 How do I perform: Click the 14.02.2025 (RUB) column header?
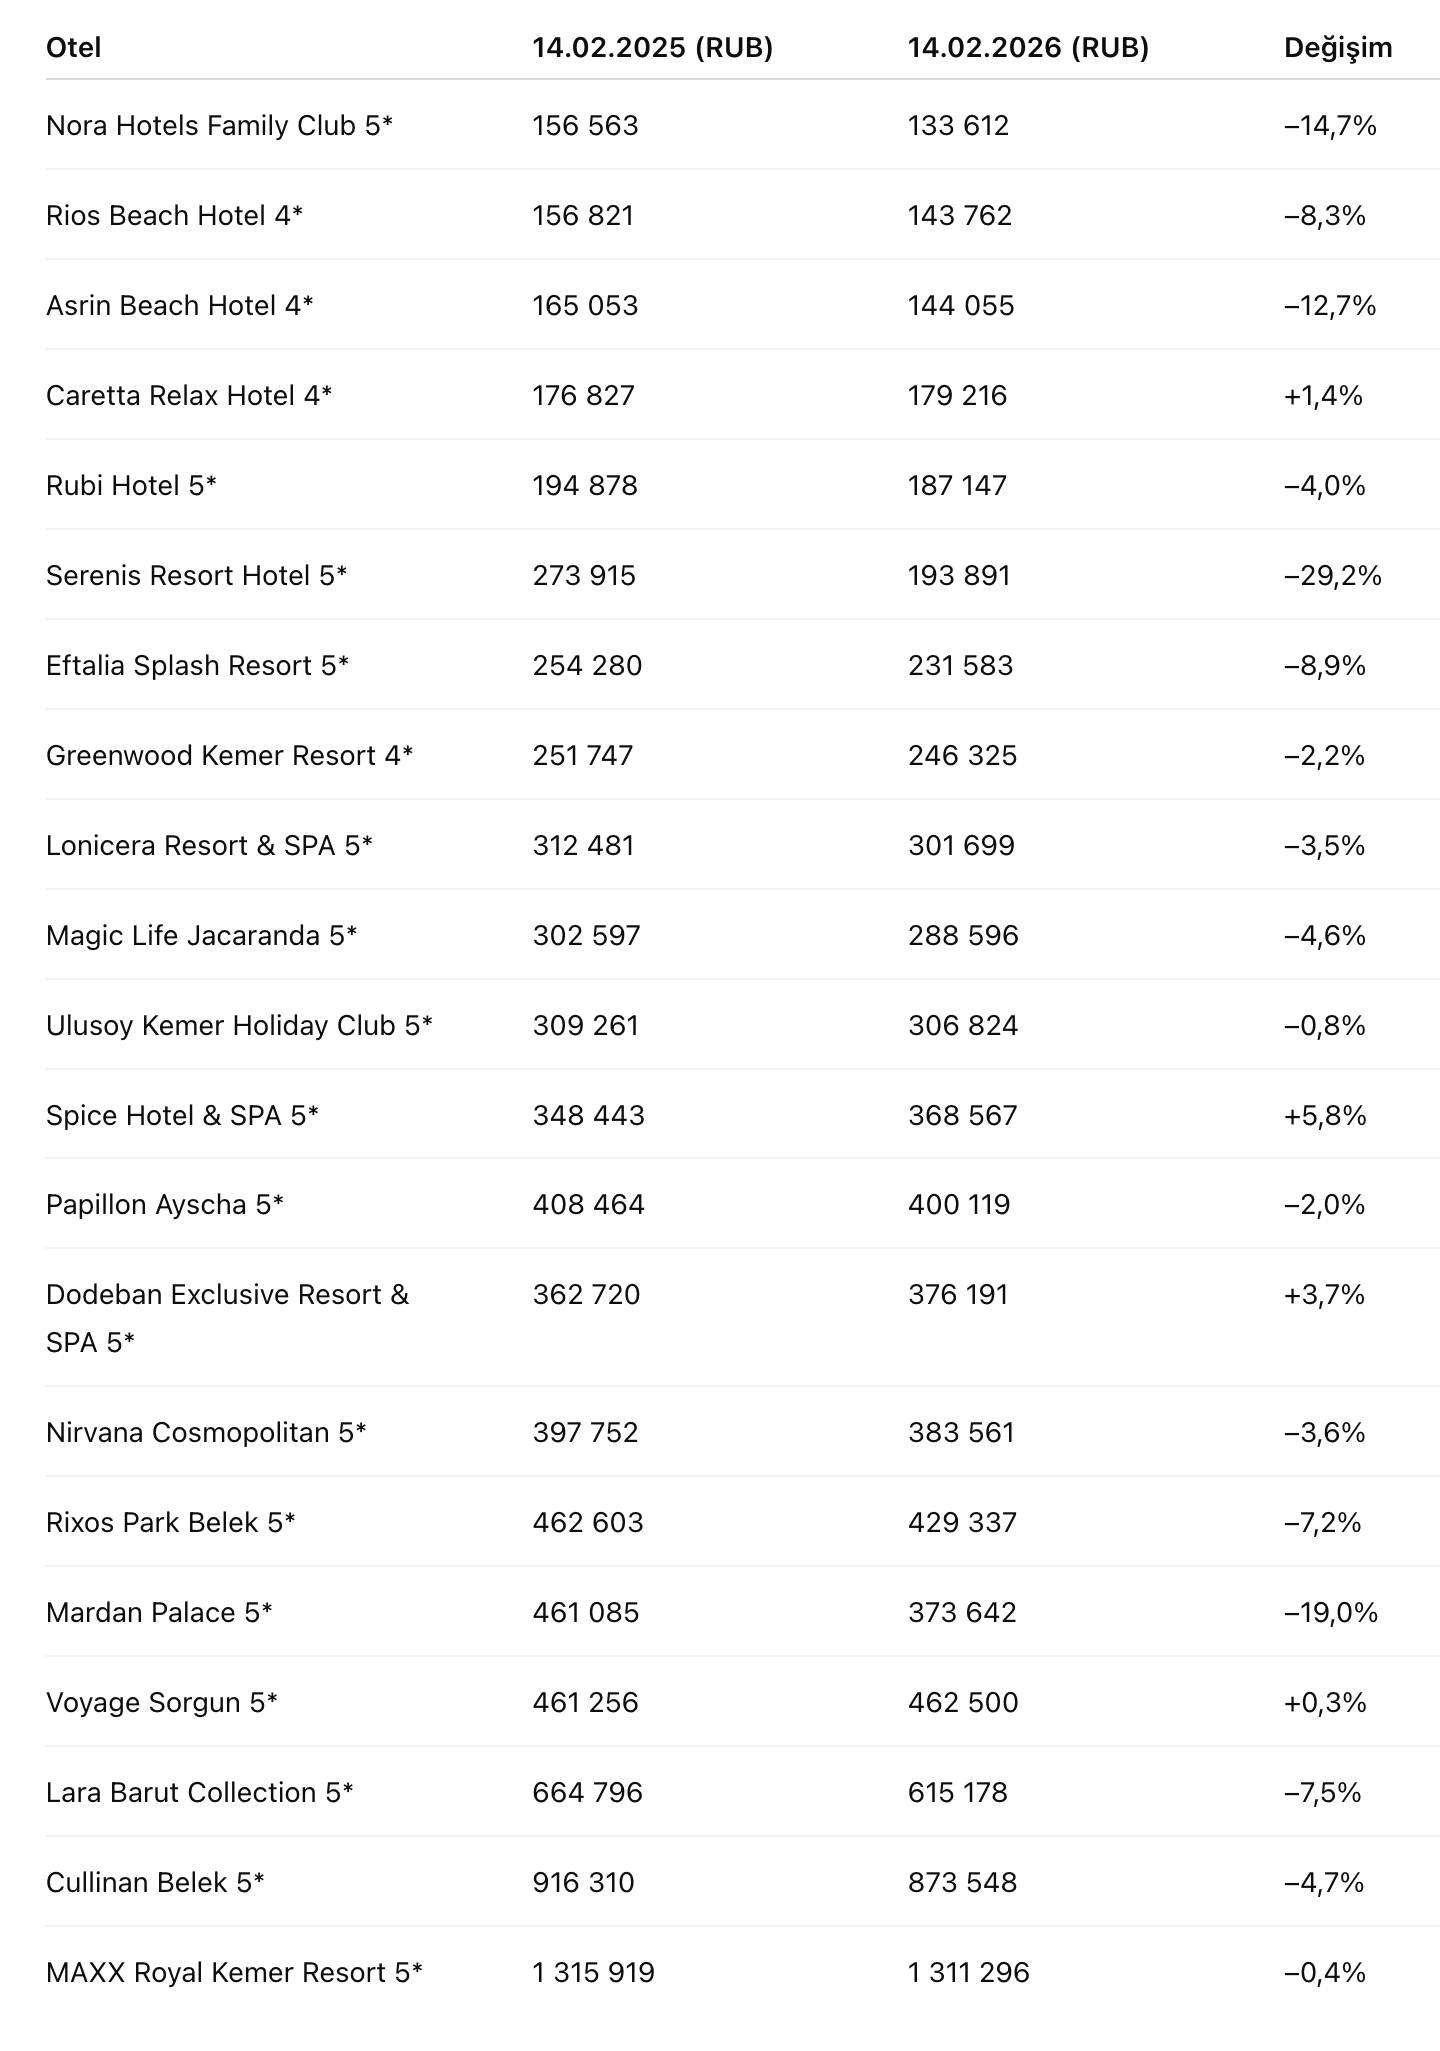pyautogui.click(x=652, y=48)
